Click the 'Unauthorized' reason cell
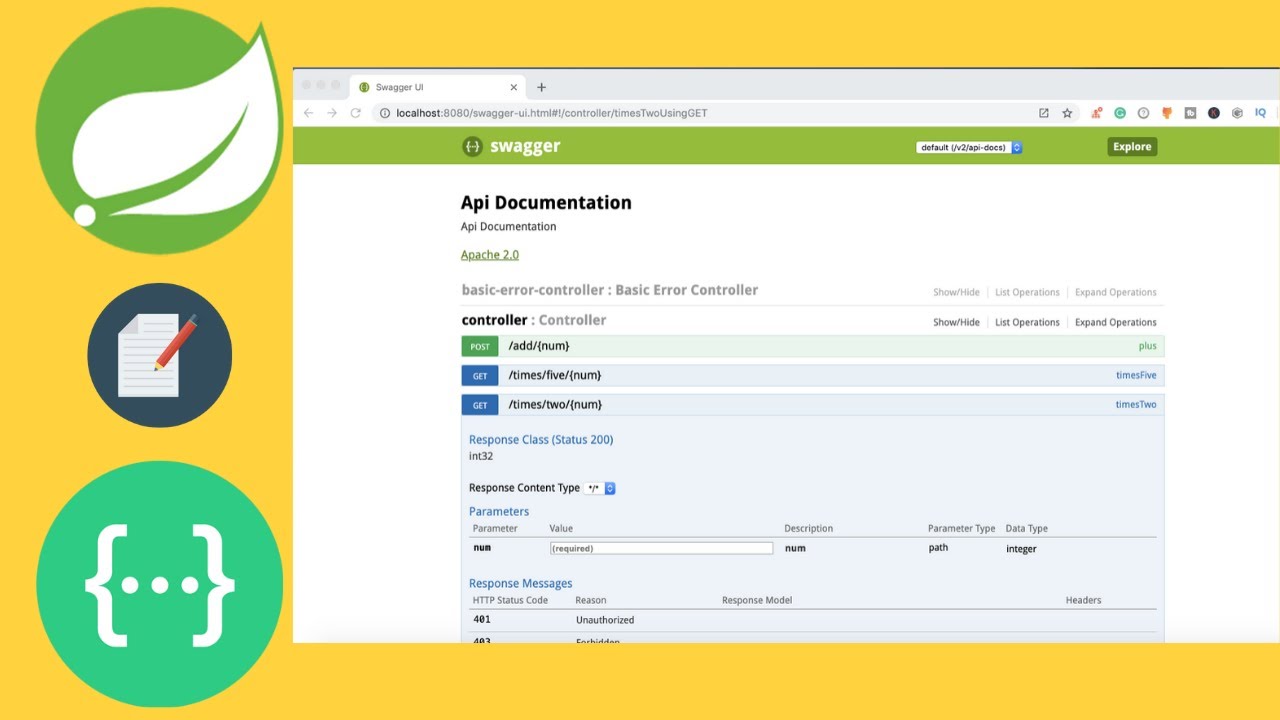 pyautogui.click(x=605, y=620)
